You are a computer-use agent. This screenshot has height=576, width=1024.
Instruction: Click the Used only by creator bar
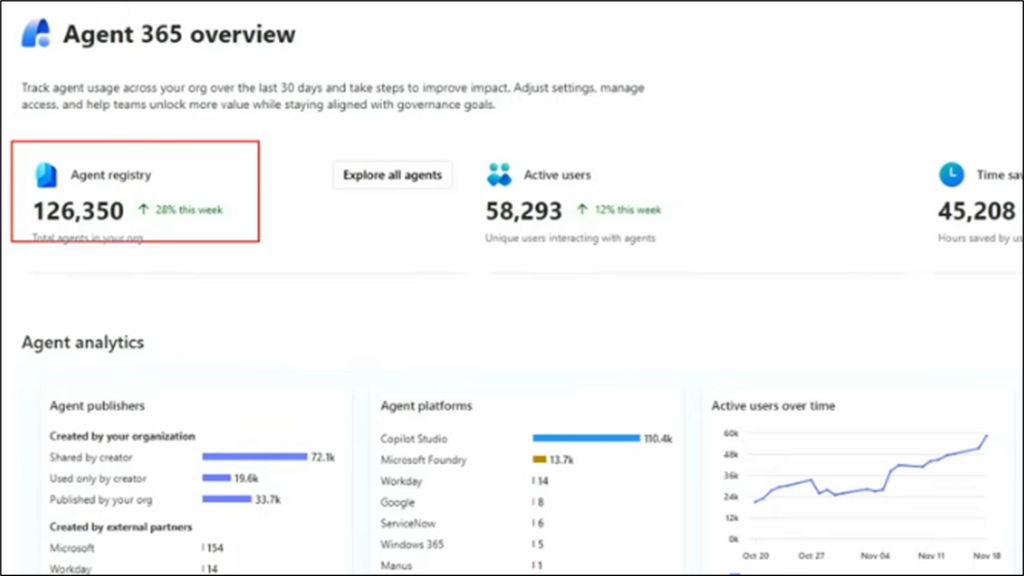pos(217,479)
